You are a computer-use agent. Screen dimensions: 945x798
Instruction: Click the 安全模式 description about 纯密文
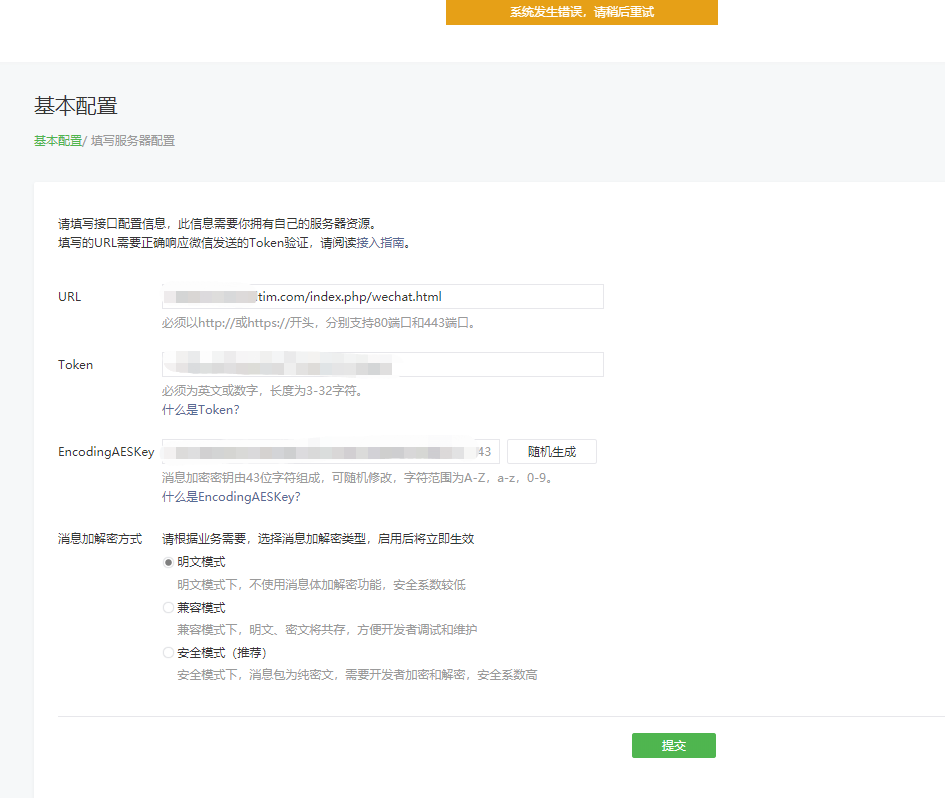pyautogui.click(x=357, y=675)
